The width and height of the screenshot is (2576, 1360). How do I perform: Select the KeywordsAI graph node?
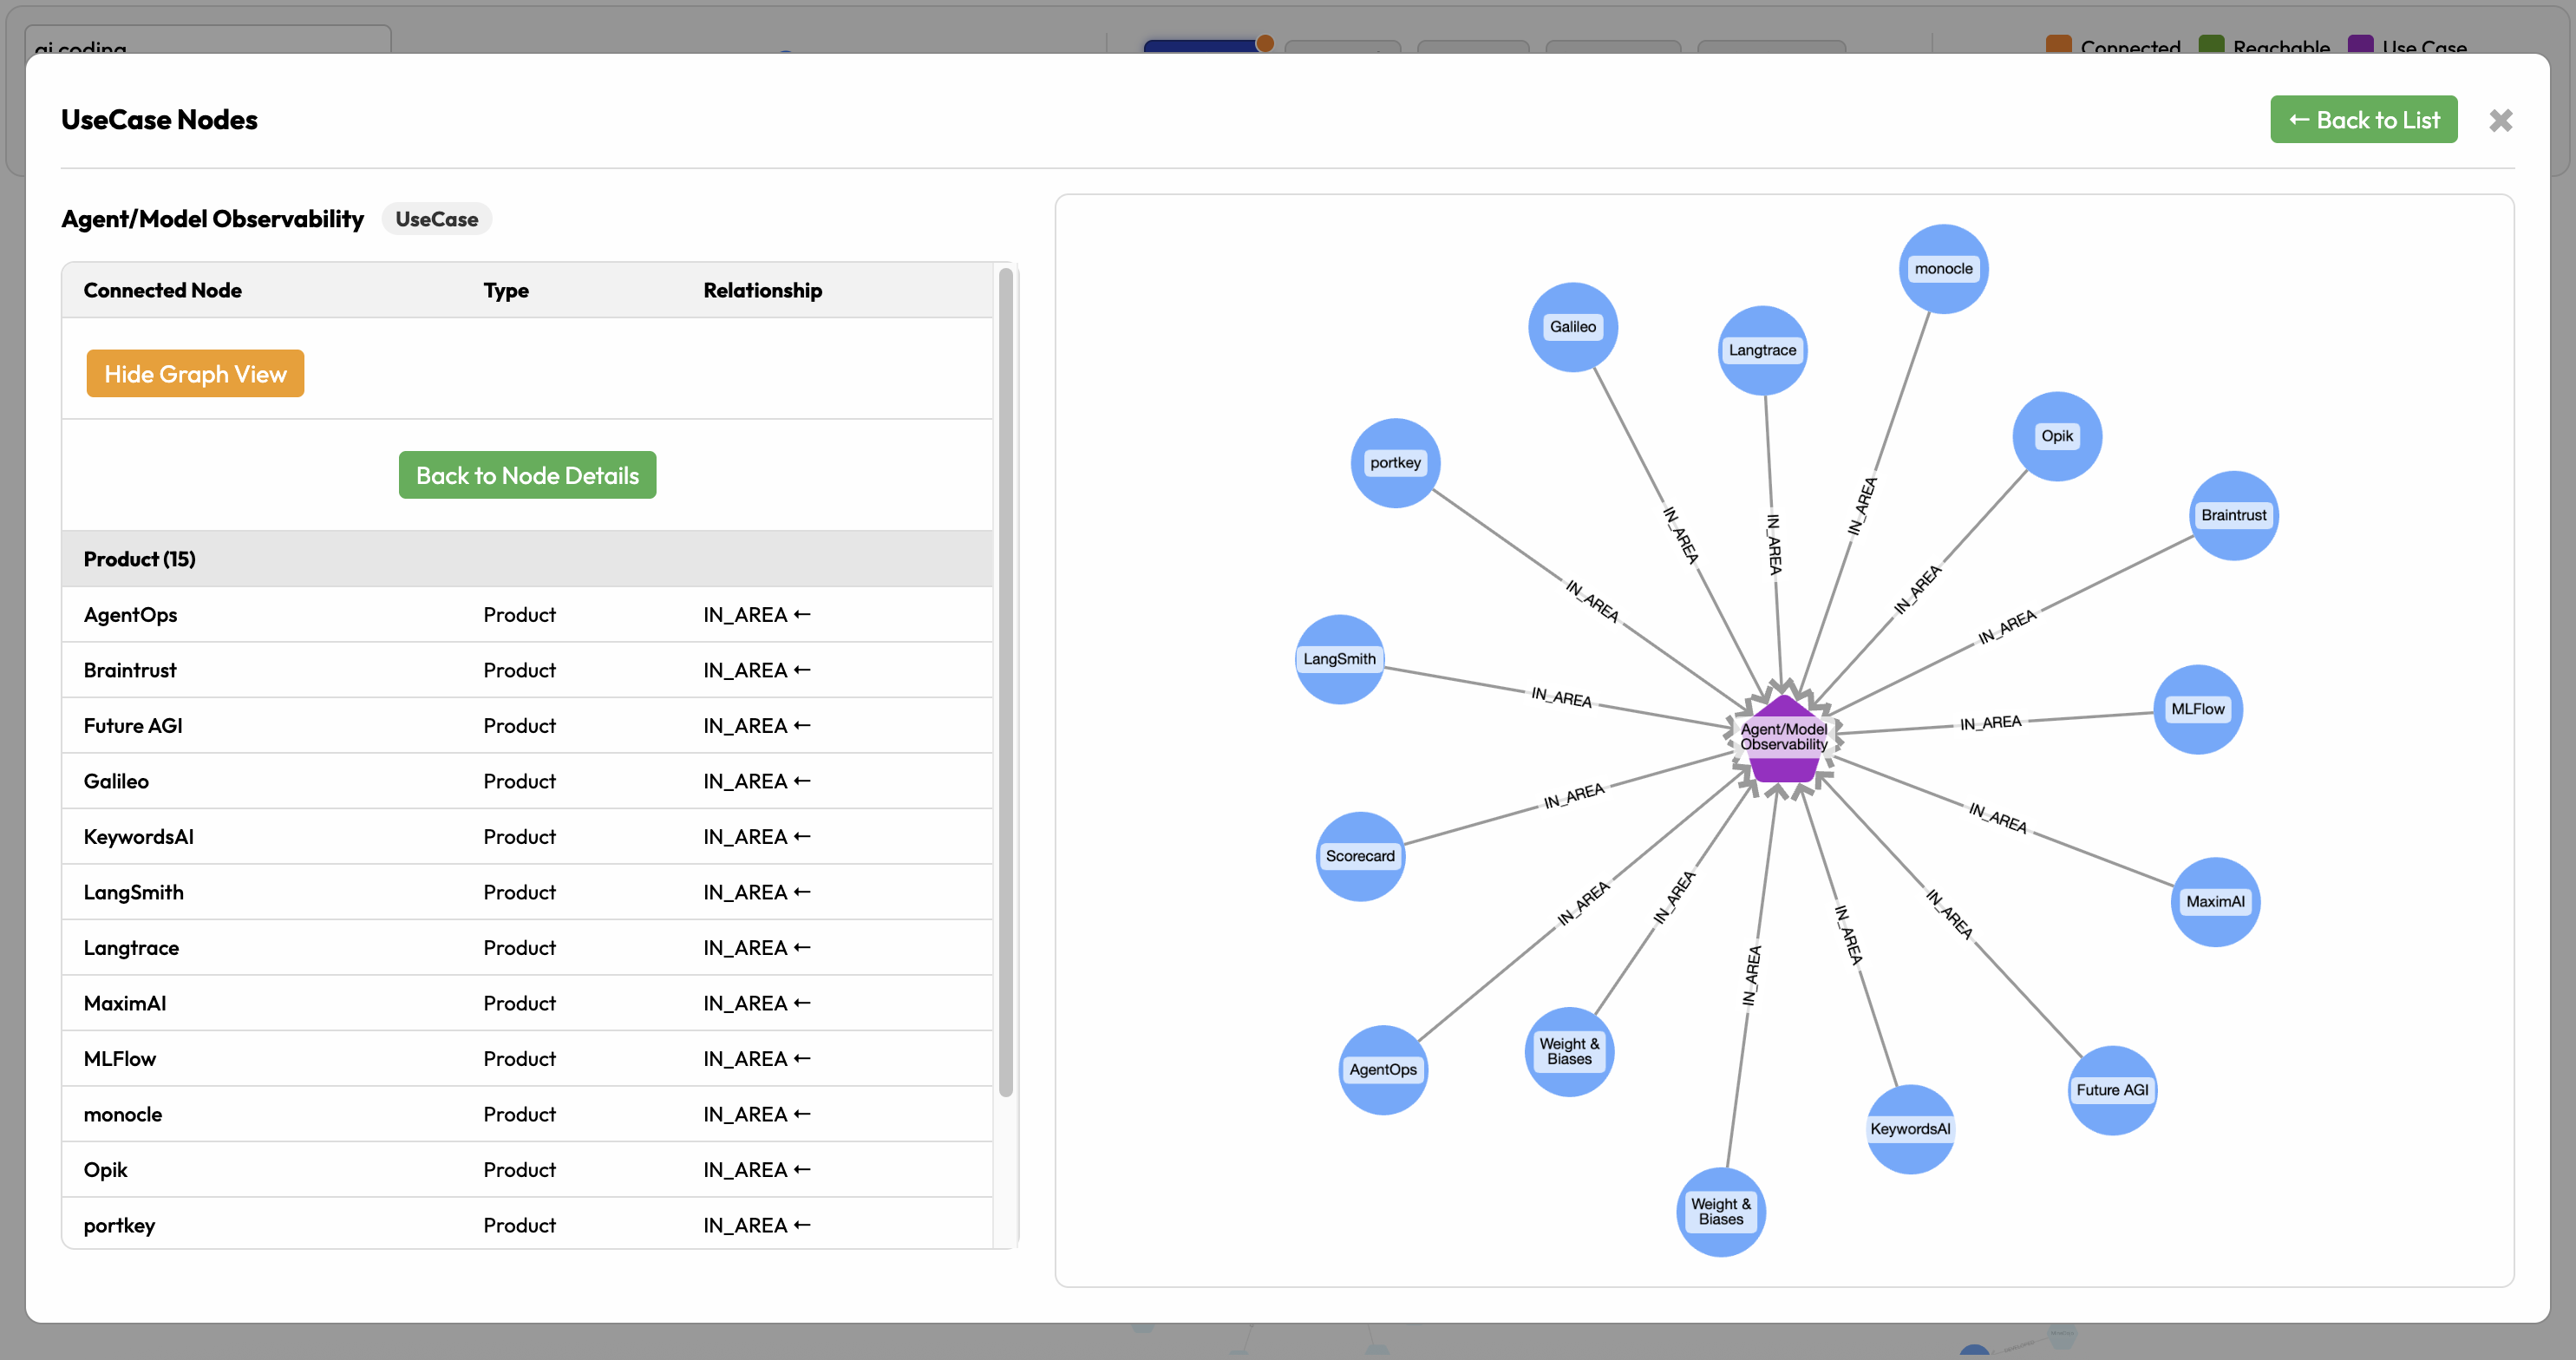[1910, 1129]
